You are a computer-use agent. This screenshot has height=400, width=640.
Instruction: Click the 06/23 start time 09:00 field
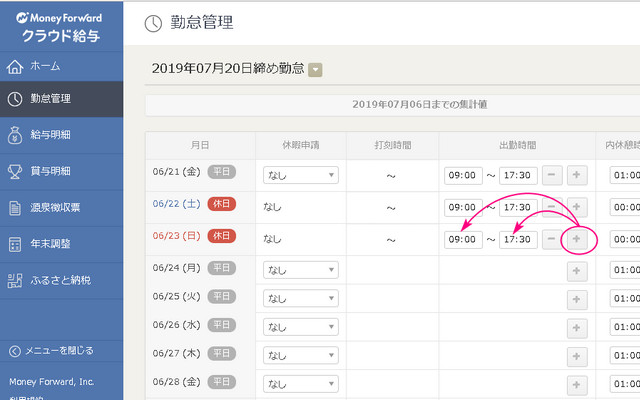(x=462, y=240)
